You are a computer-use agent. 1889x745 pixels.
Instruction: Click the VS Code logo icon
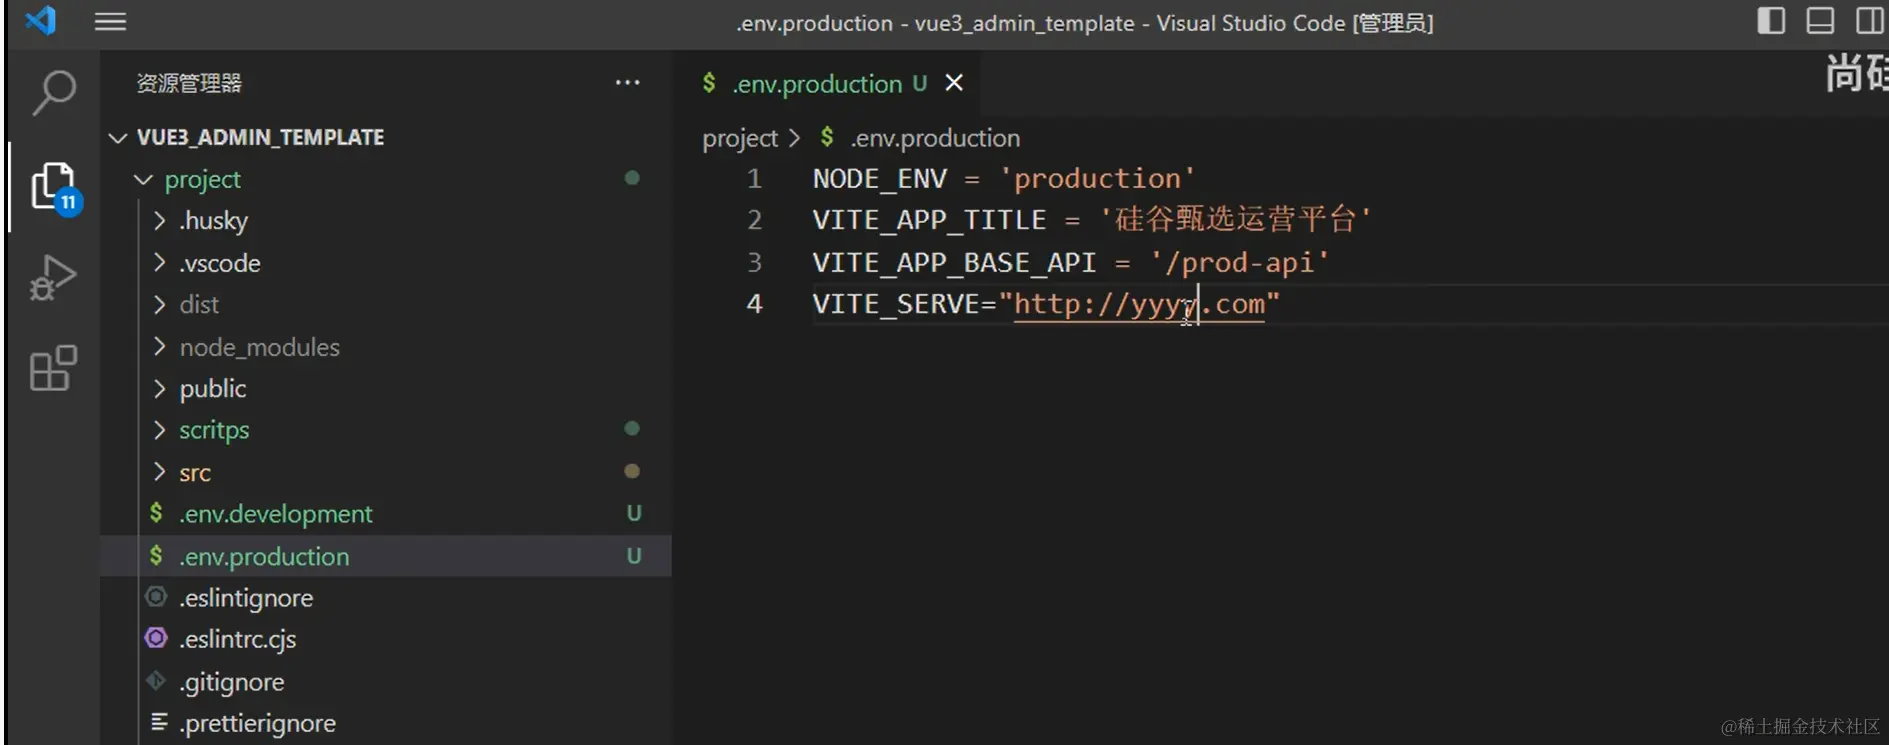coord(40,21)
